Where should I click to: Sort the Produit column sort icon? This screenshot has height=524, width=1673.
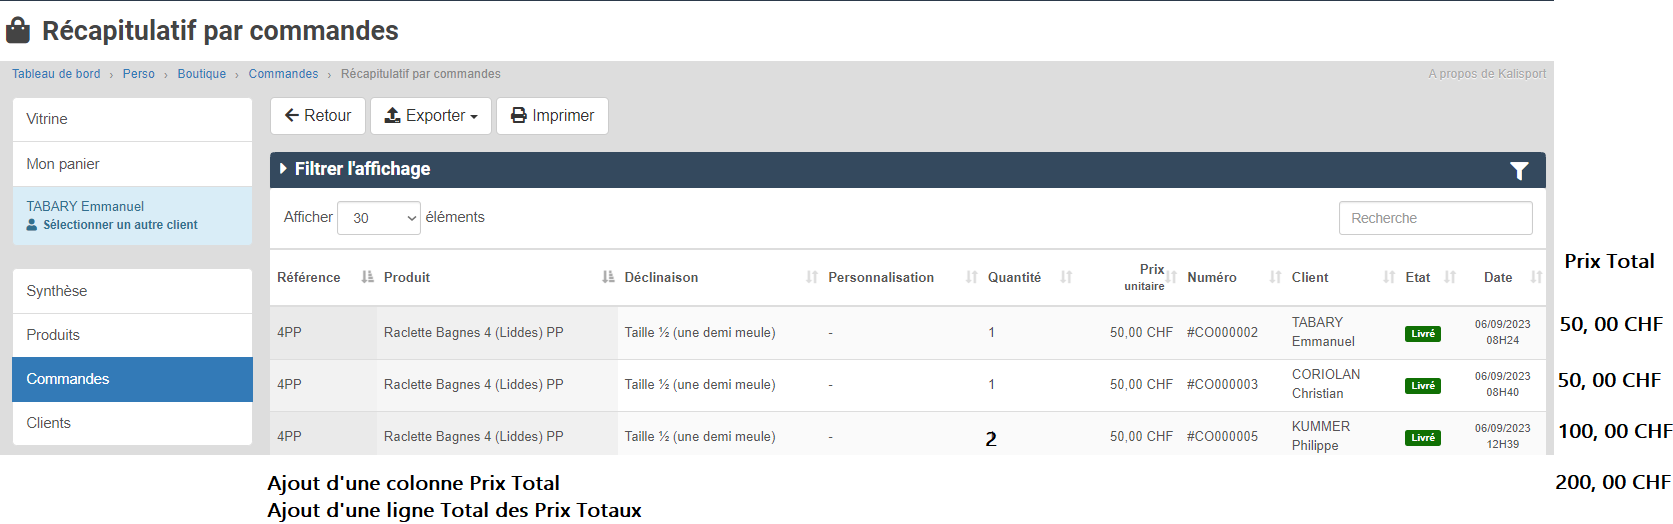(608, 277)
